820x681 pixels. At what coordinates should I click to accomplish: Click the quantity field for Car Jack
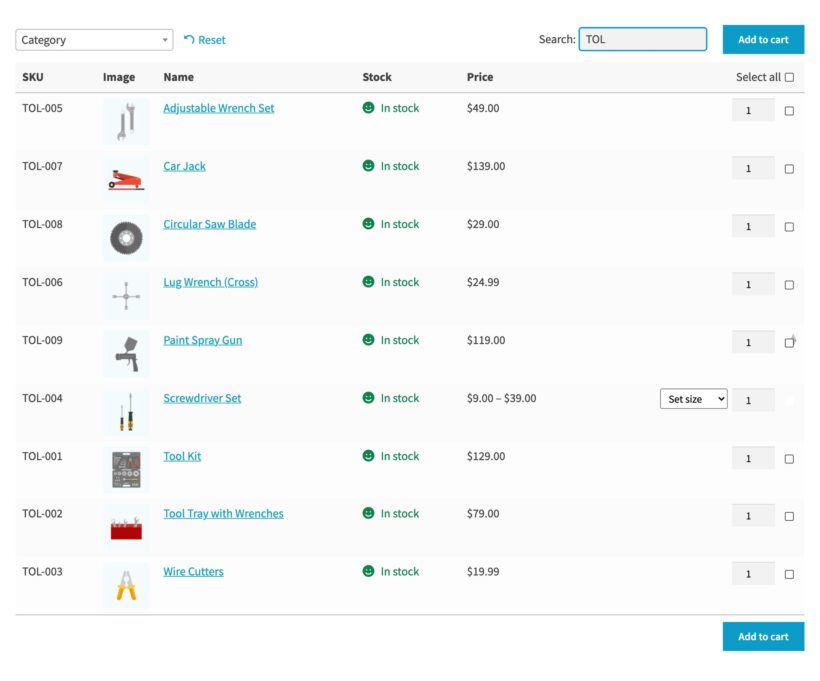pyautogui.click(x=753, y=168)
